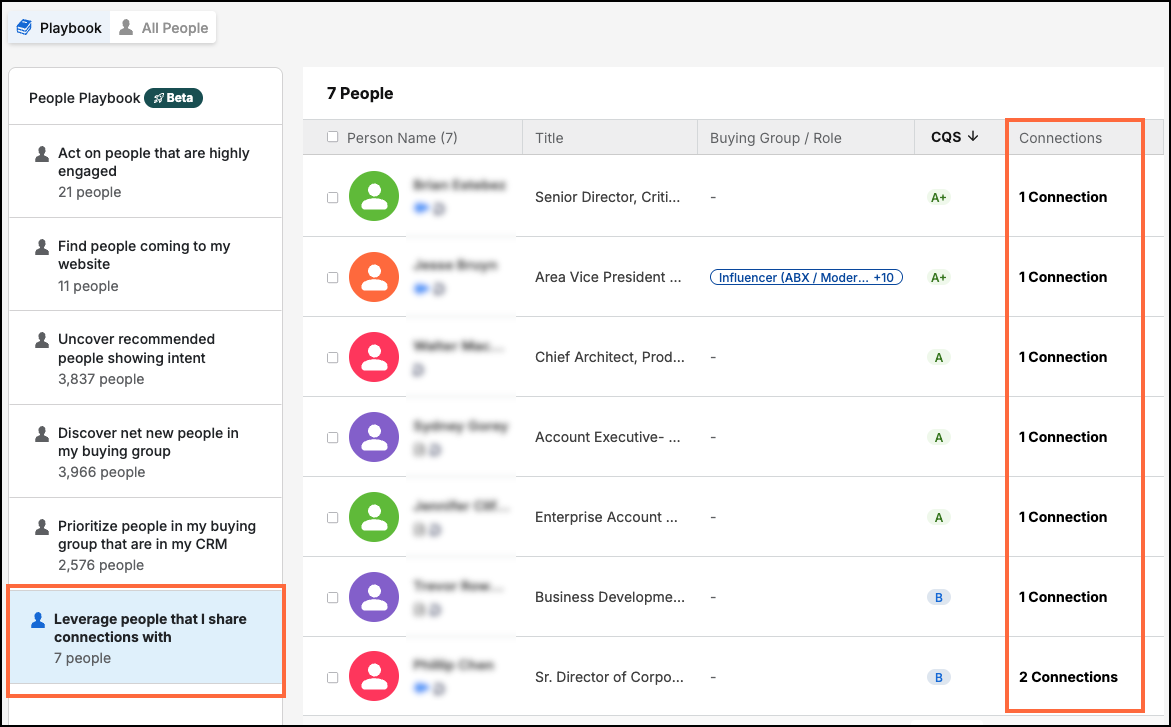Click person icon beside 'Uncover recommended people' item
Screen dimensions: 1171x727
click(42, 340)
